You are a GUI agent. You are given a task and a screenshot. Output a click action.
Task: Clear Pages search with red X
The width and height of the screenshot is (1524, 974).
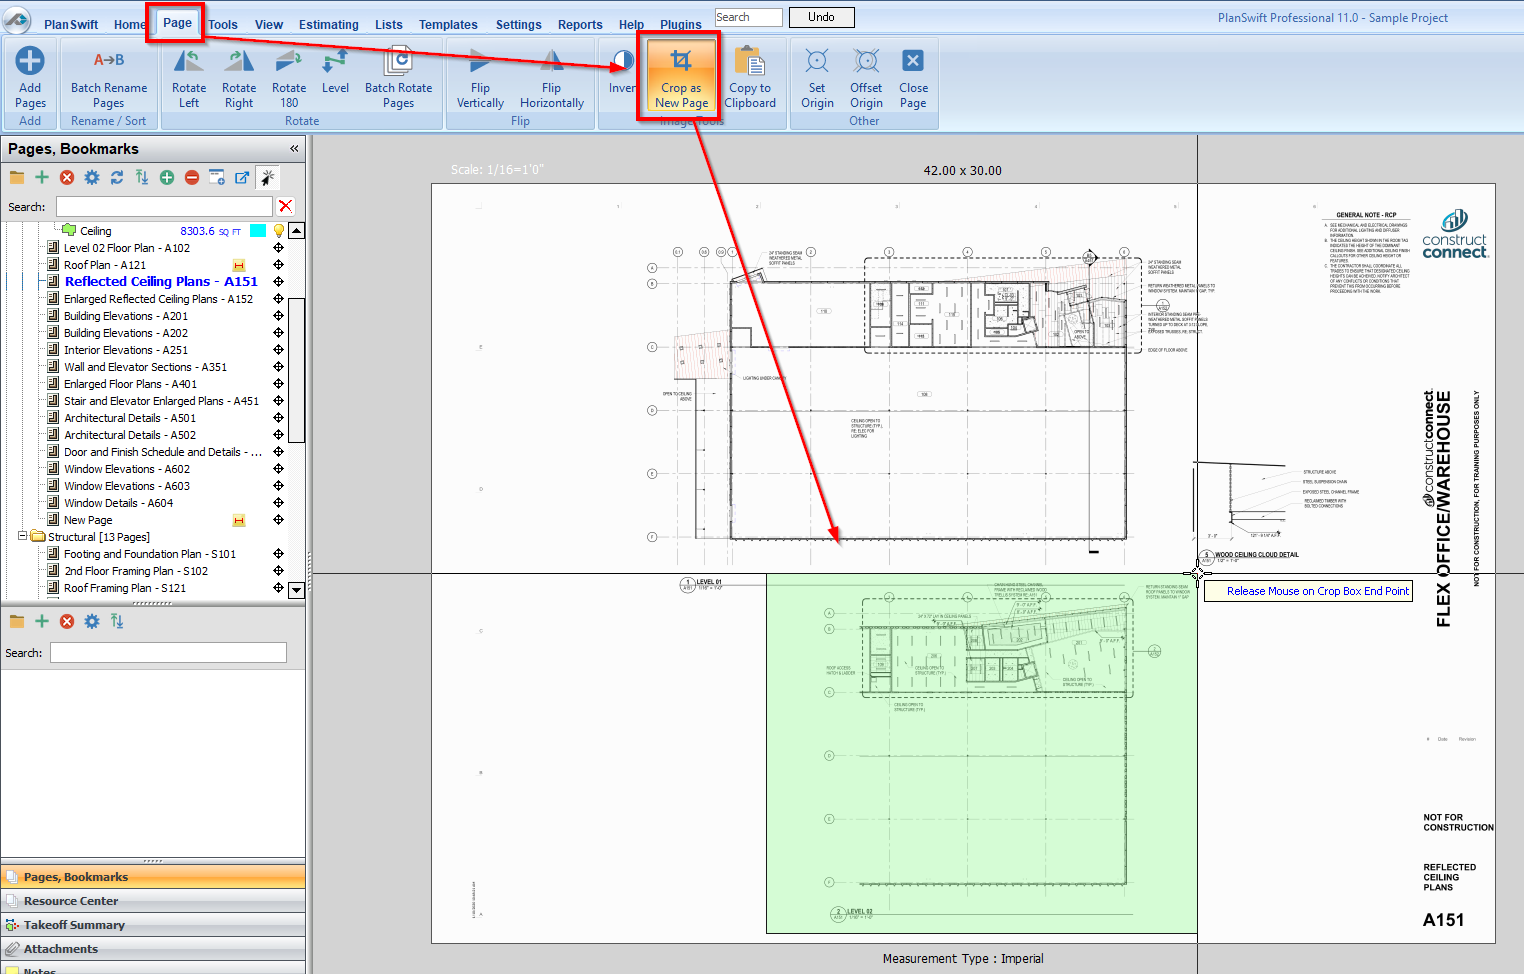point(286,206)
